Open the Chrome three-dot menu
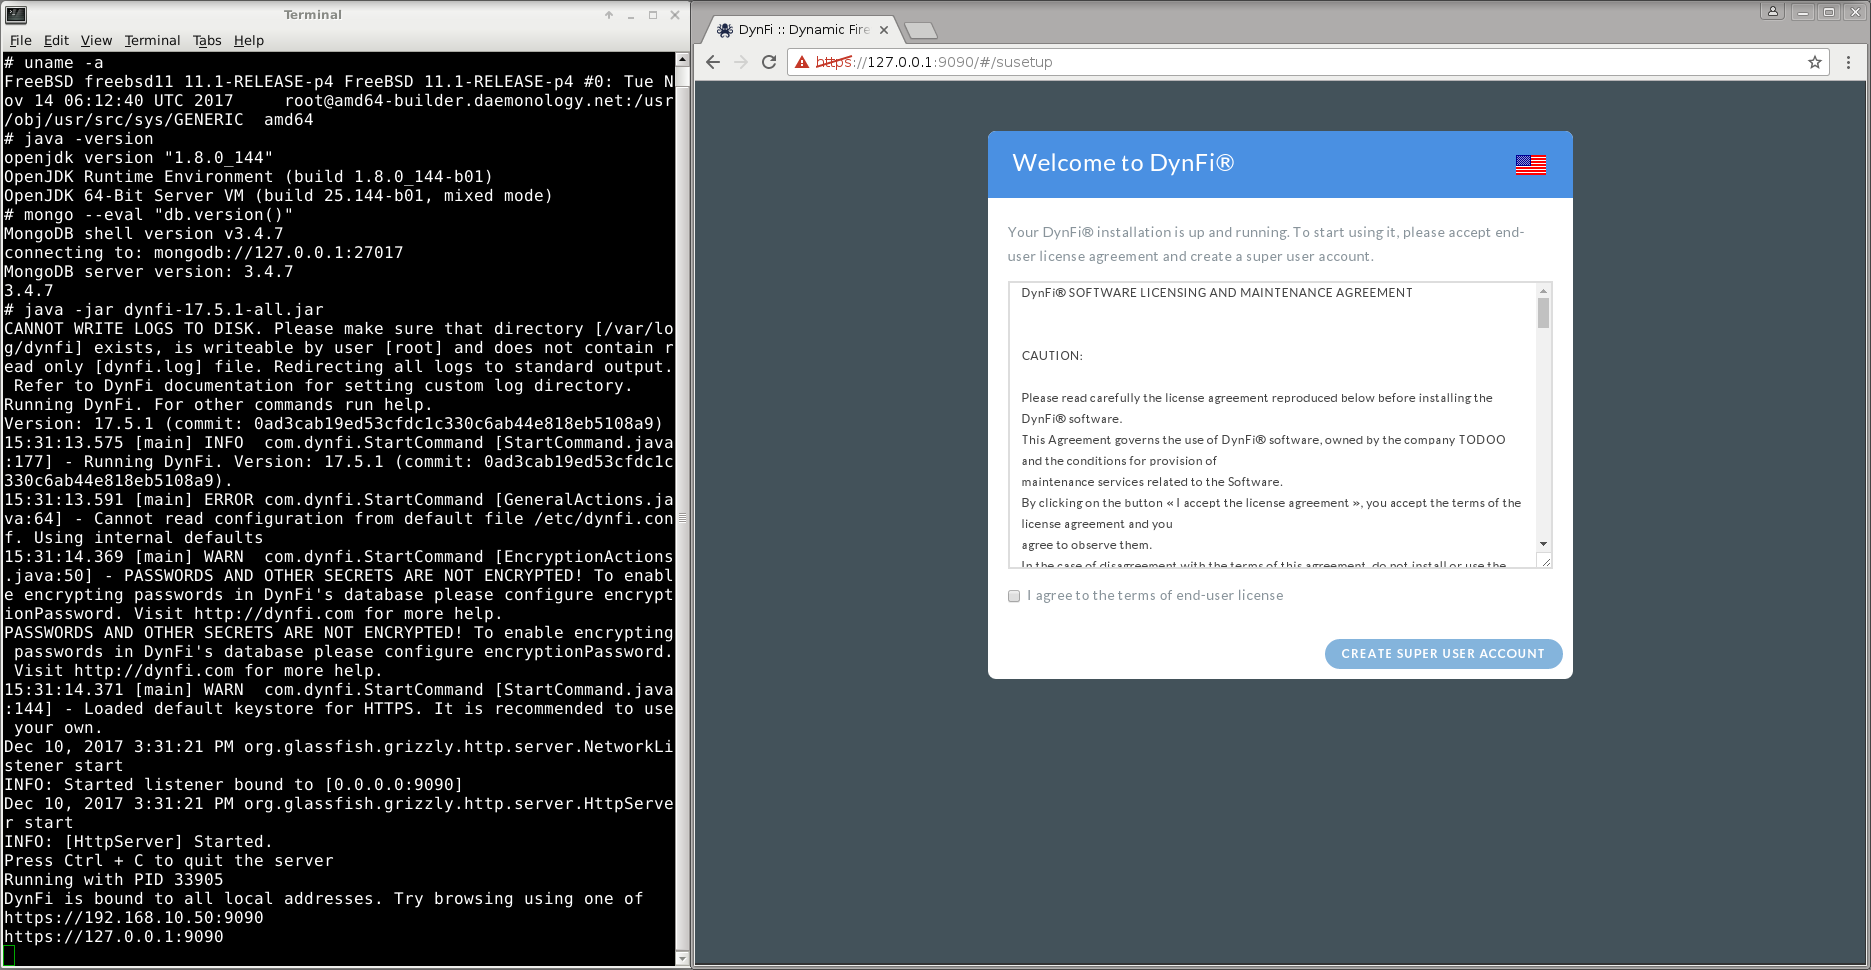1871x970 pixels. click(x=1848, y=62)
